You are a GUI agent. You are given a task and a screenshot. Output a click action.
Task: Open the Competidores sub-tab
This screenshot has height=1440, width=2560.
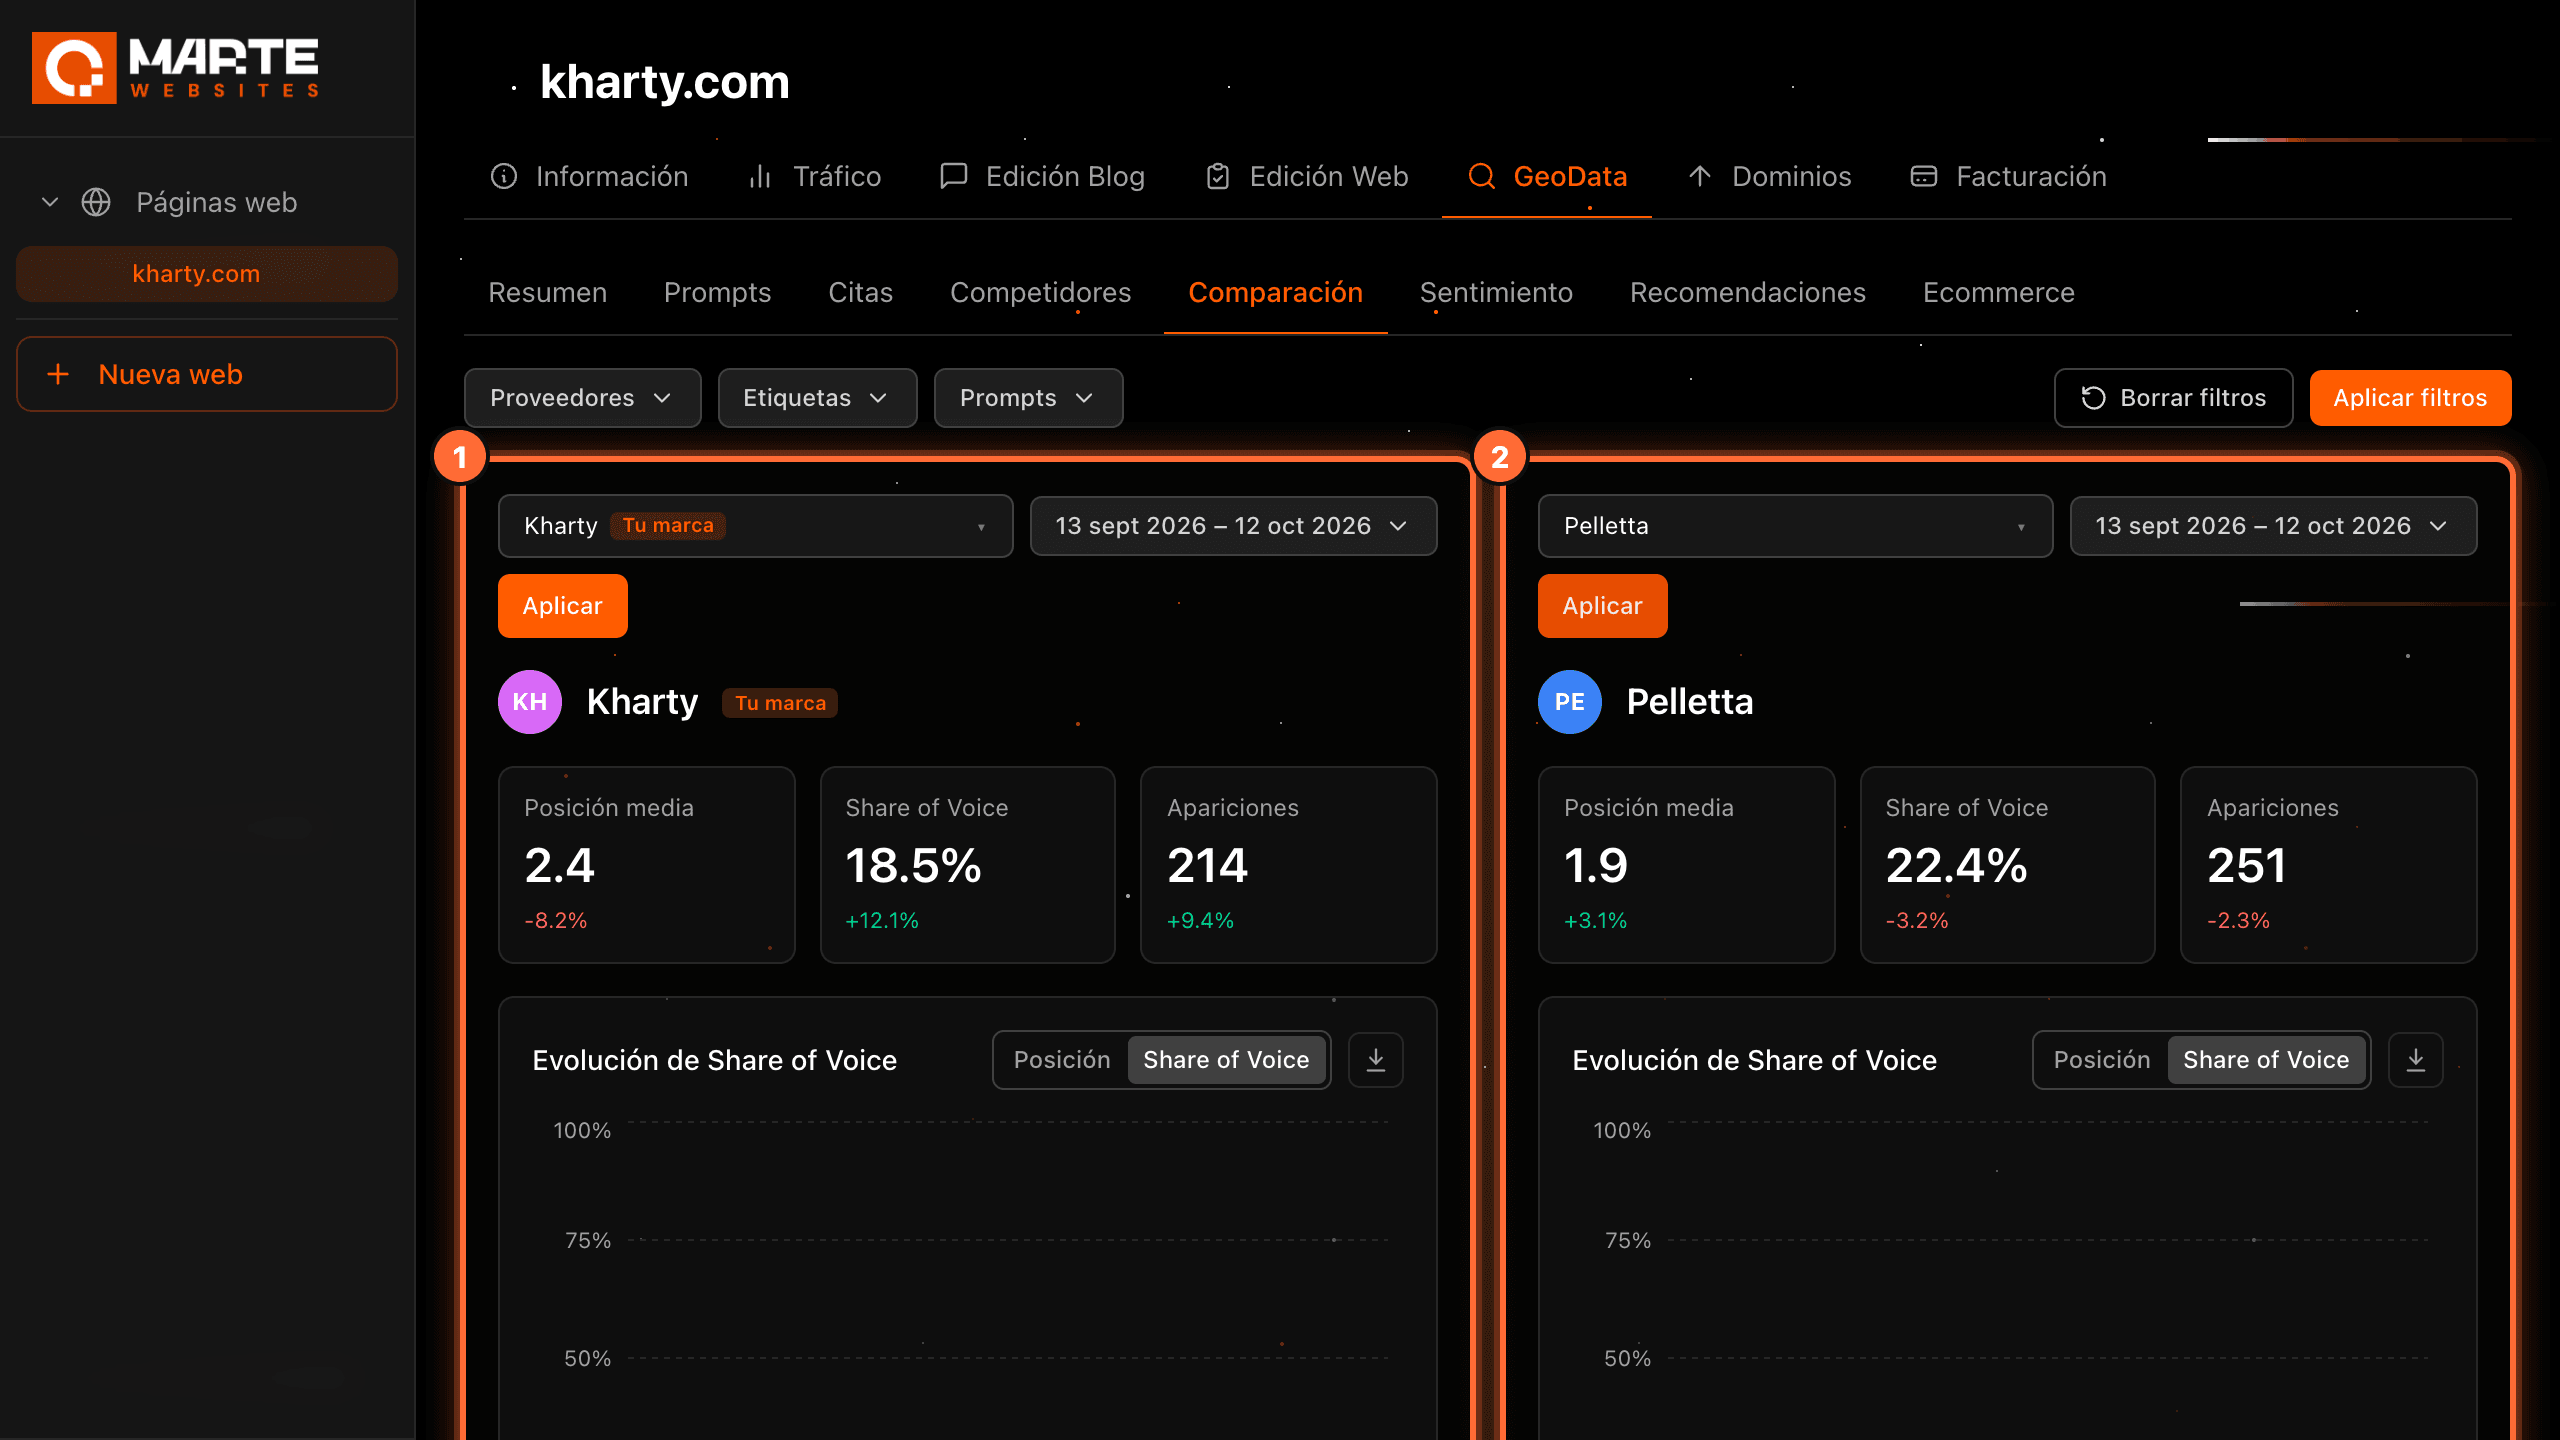point(1040,292)
